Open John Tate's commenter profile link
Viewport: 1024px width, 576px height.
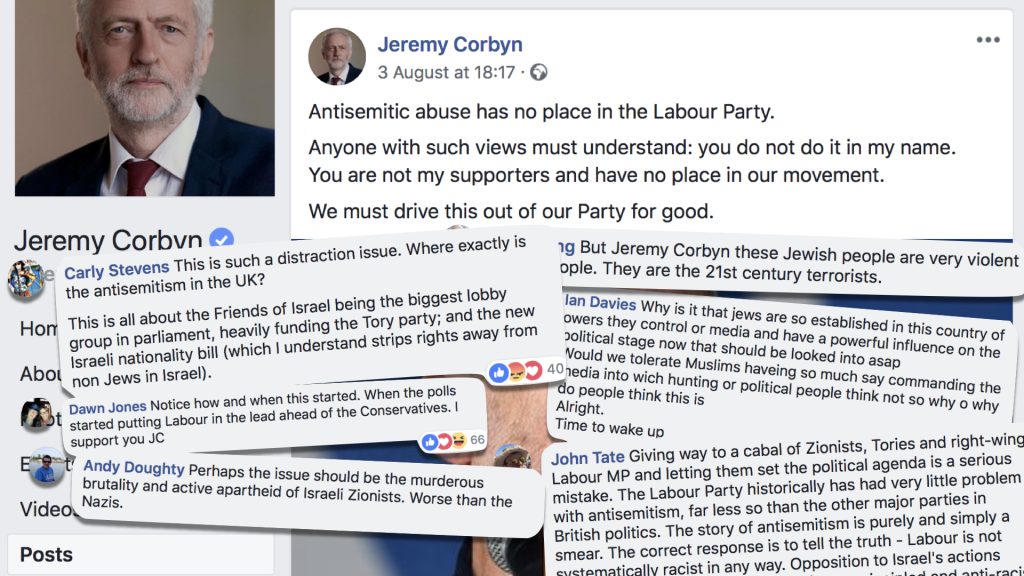588,458
